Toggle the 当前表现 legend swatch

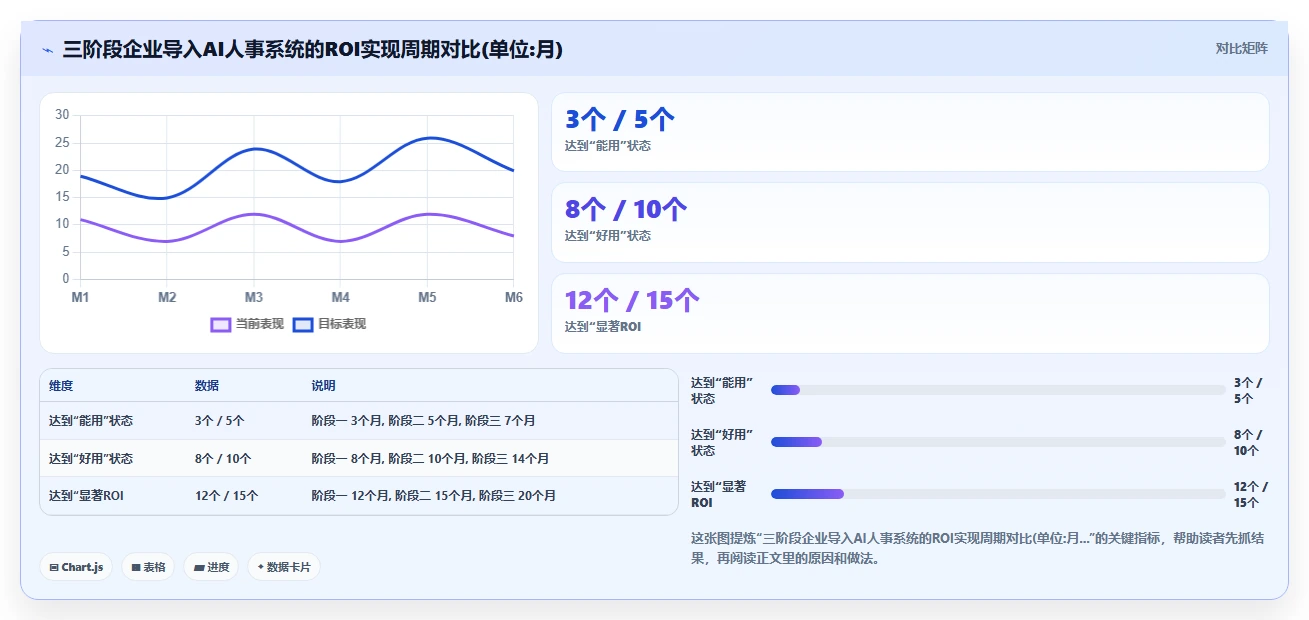[221, 324]
